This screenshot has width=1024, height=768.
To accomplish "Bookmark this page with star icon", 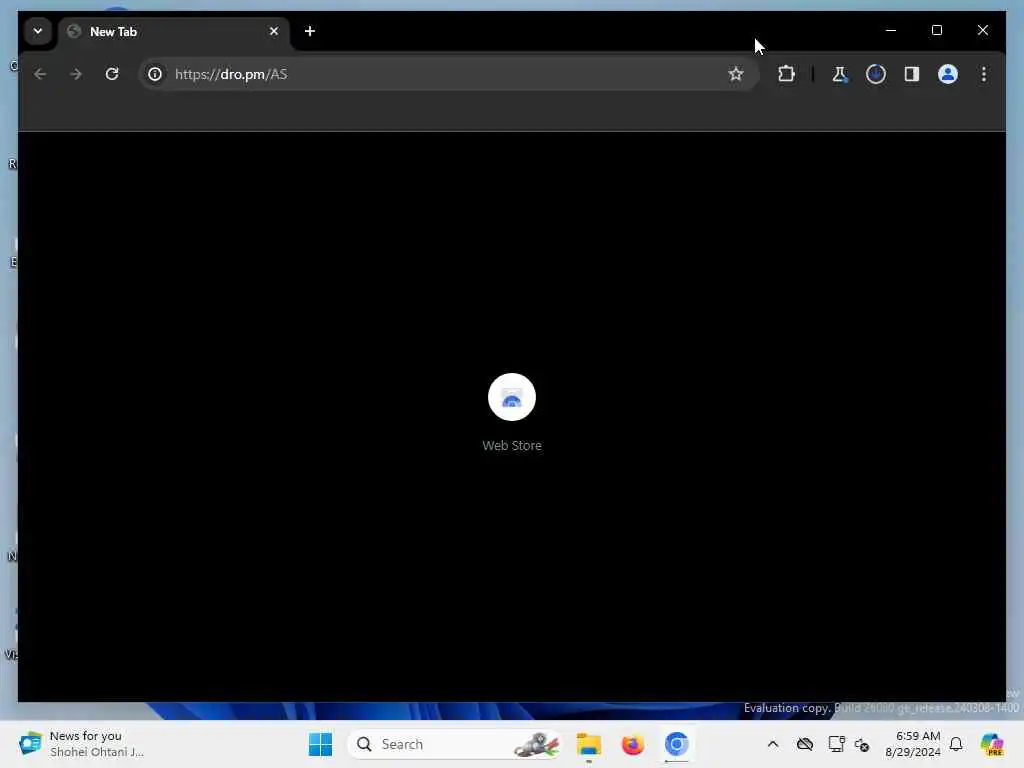I will coord(736,74).
